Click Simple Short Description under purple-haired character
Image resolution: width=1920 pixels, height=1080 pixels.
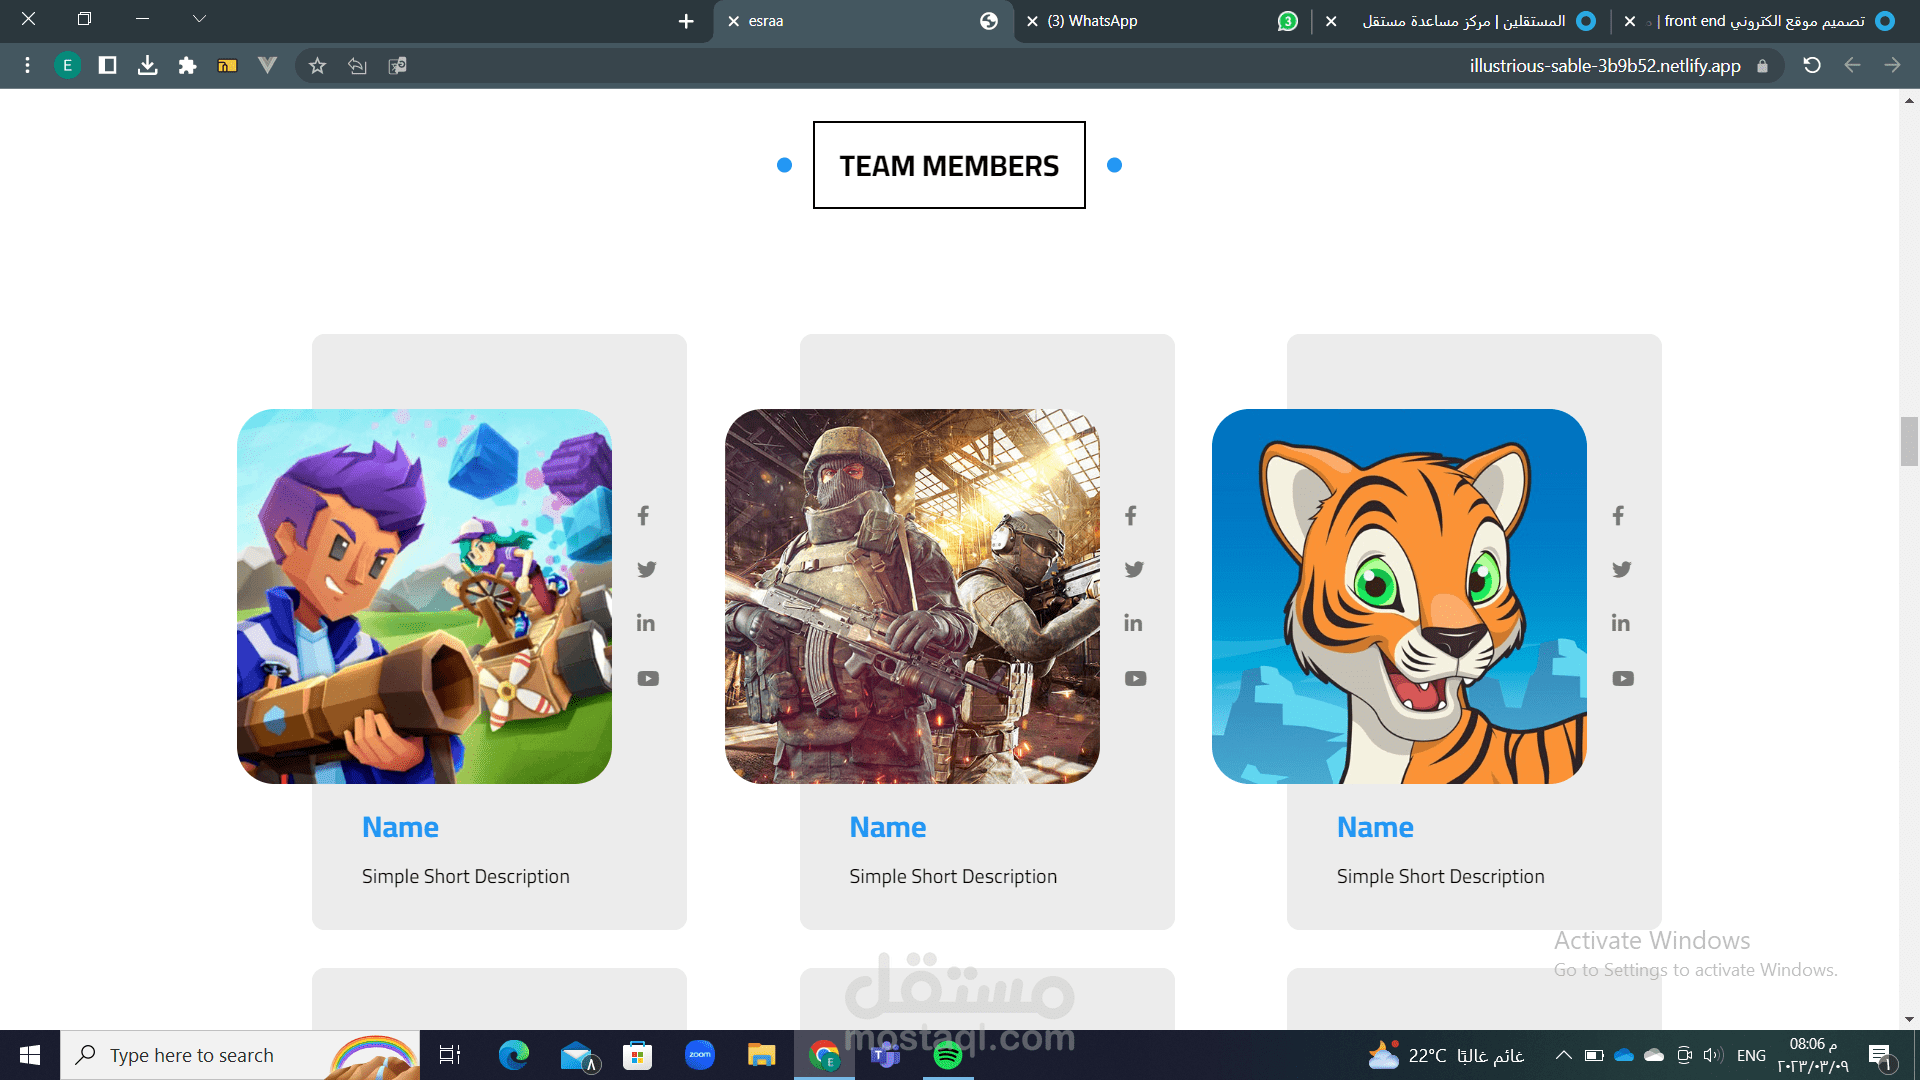[x=466, y=876]
